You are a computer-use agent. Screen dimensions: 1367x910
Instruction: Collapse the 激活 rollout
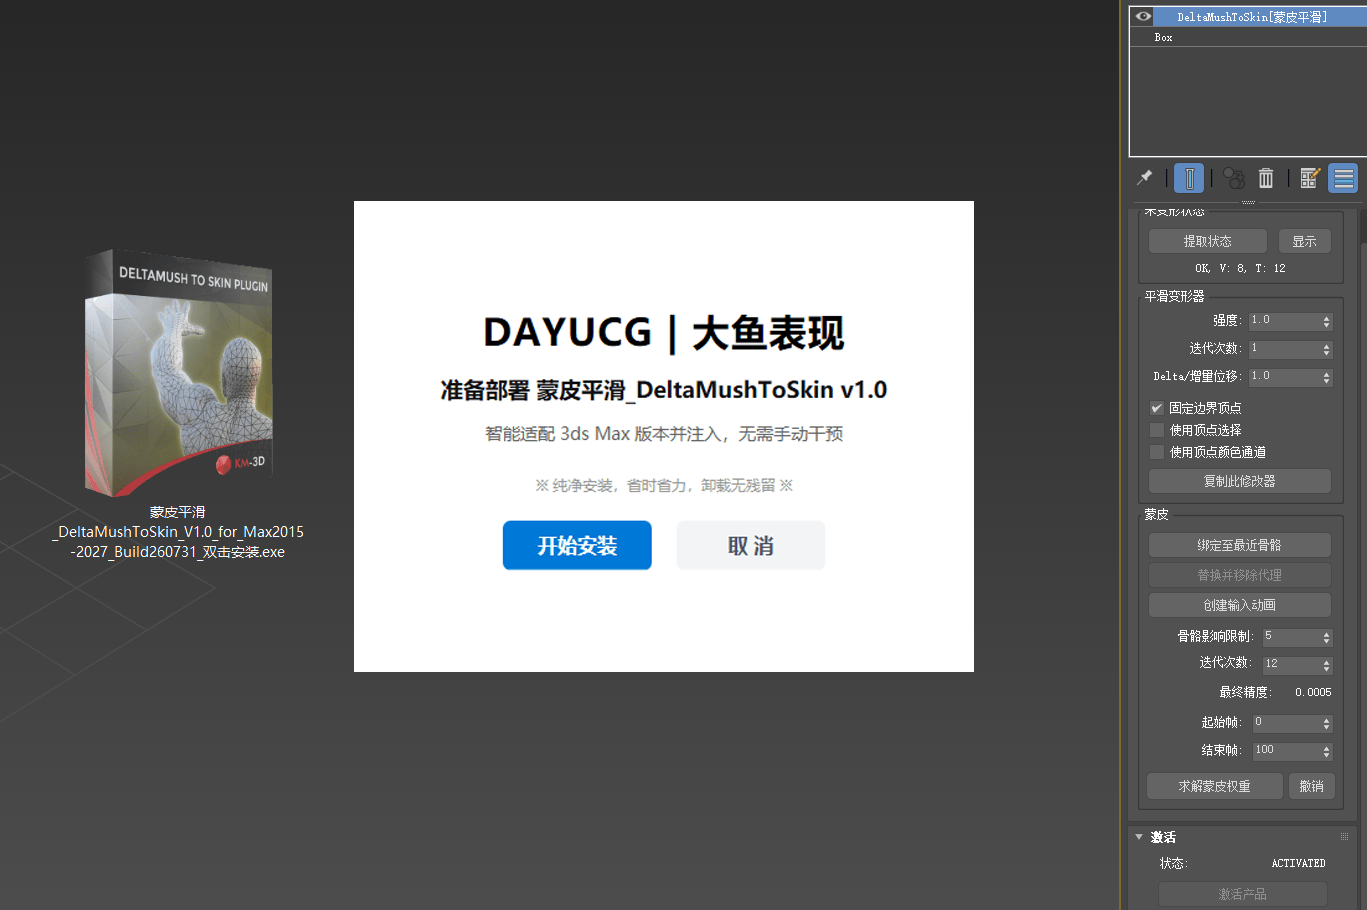pos(1139,837)
